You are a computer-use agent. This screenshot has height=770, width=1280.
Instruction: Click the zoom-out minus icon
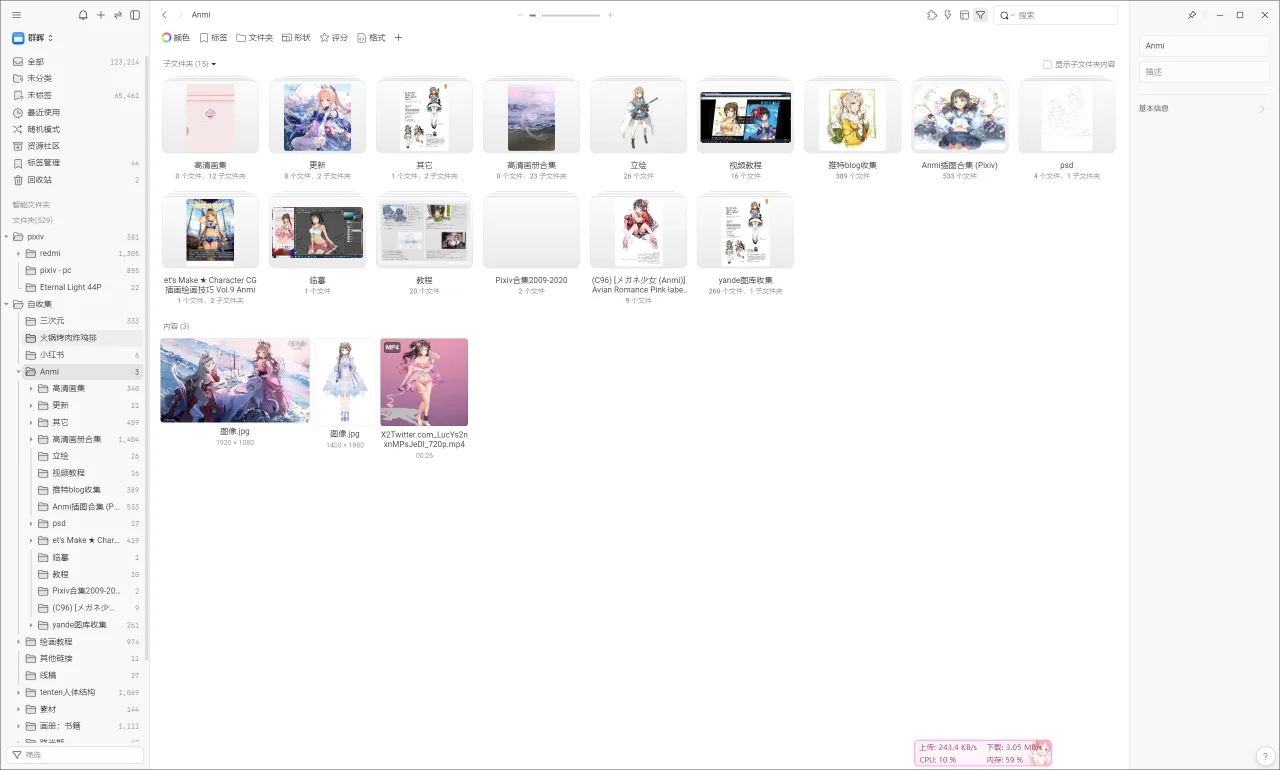coord(521,15)
